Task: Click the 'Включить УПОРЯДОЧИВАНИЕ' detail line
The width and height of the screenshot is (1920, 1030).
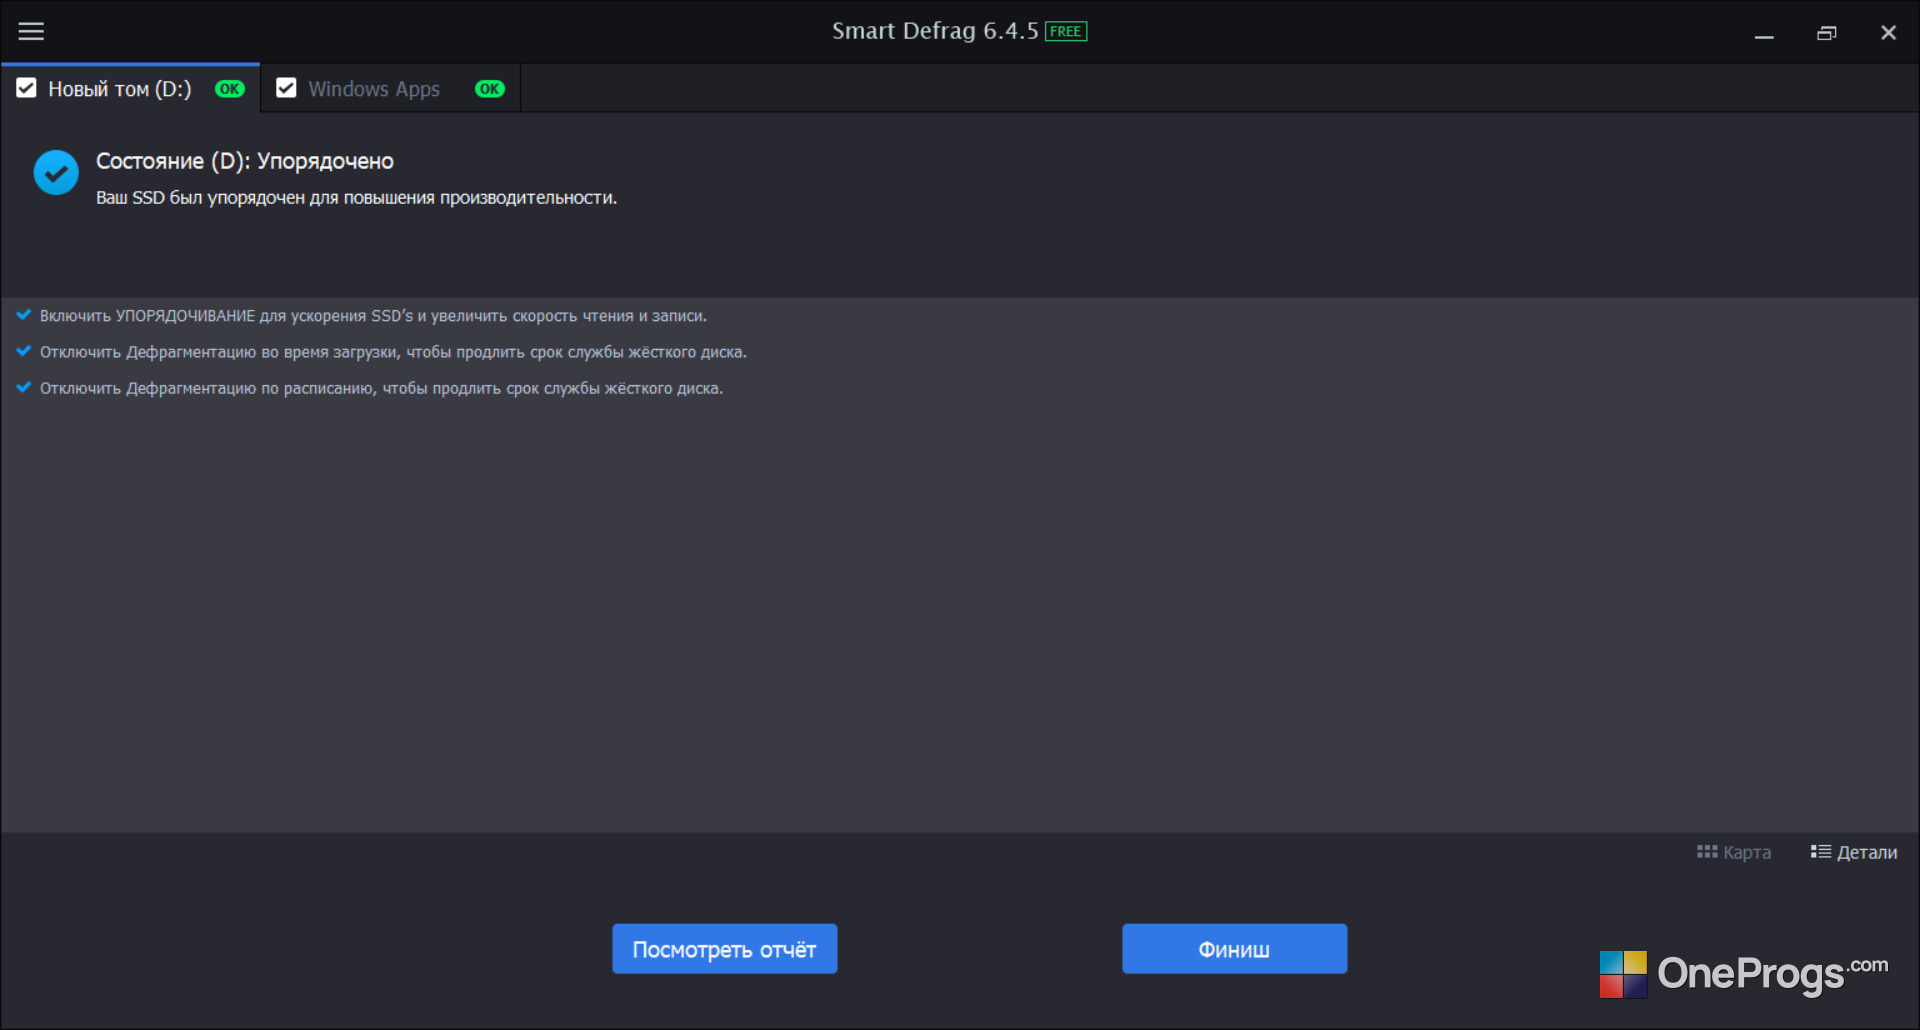Action: (x=373, y=316)
